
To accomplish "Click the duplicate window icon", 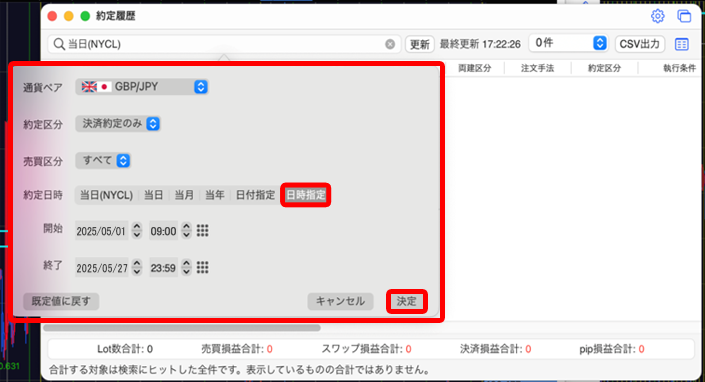I will pyautogui.click(x=684, y=16).
